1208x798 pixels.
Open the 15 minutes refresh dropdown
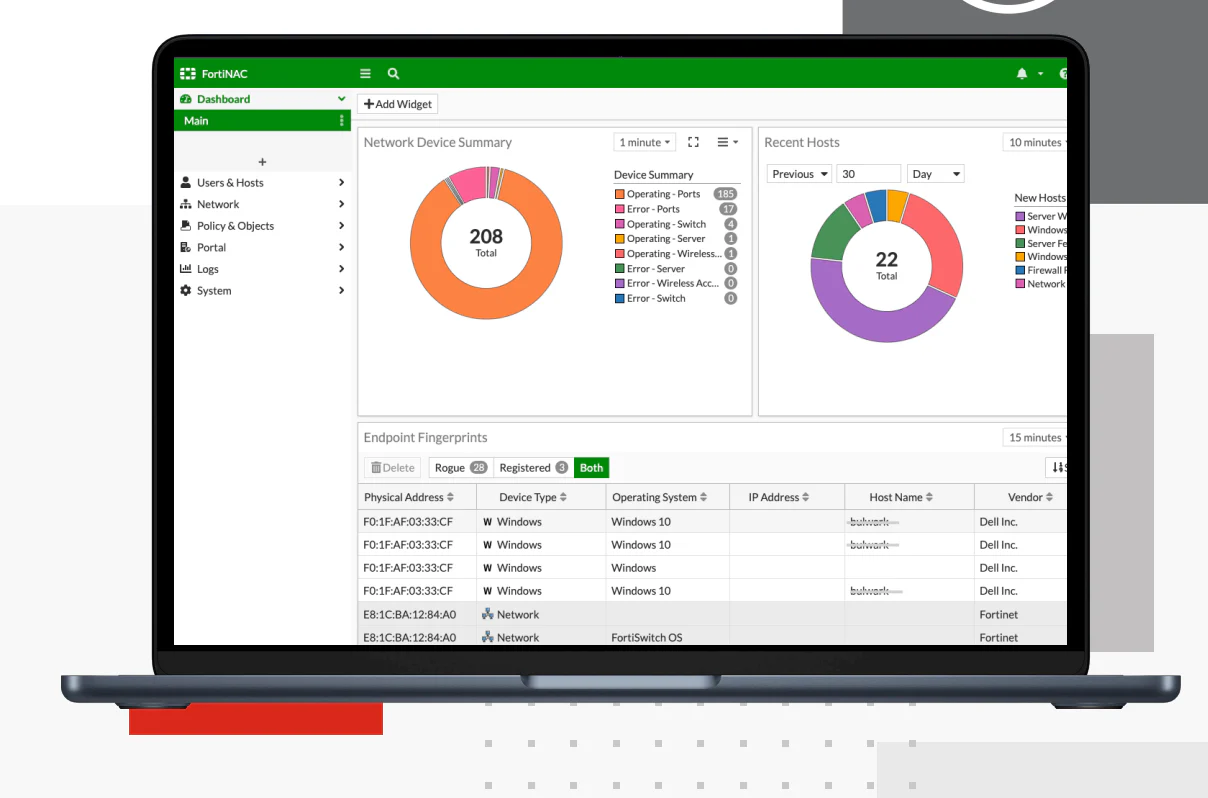pyautogui.click(x=1035, y=438)
